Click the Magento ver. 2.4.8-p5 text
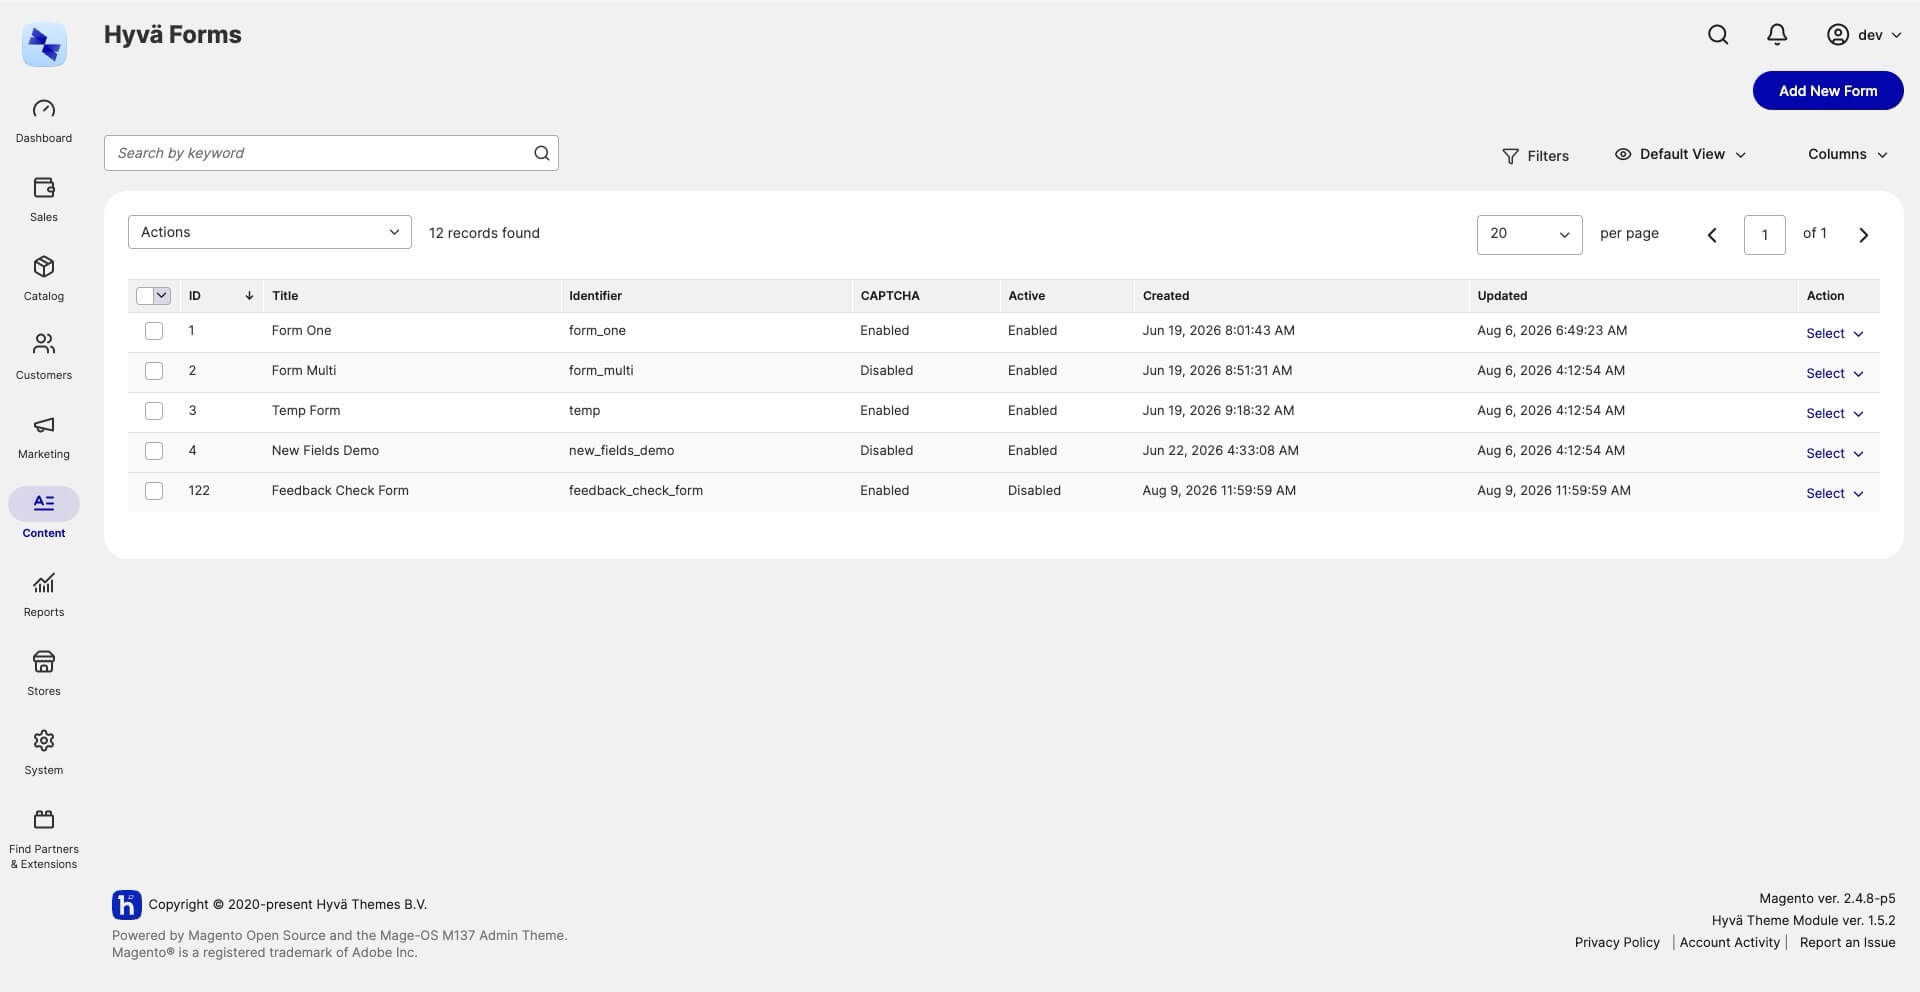1920x992 pixels. (1827, 899)
